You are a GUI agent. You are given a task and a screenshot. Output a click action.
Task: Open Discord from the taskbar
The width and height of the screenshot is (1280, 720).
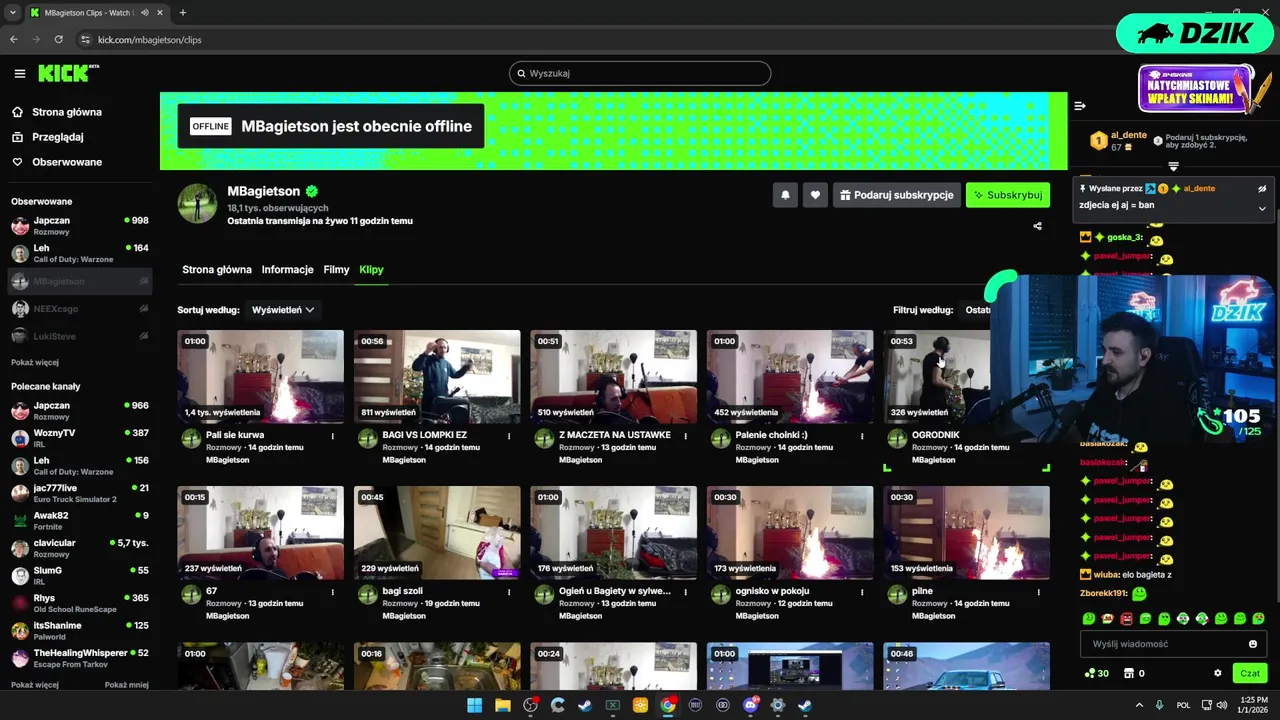pos(751,705)
